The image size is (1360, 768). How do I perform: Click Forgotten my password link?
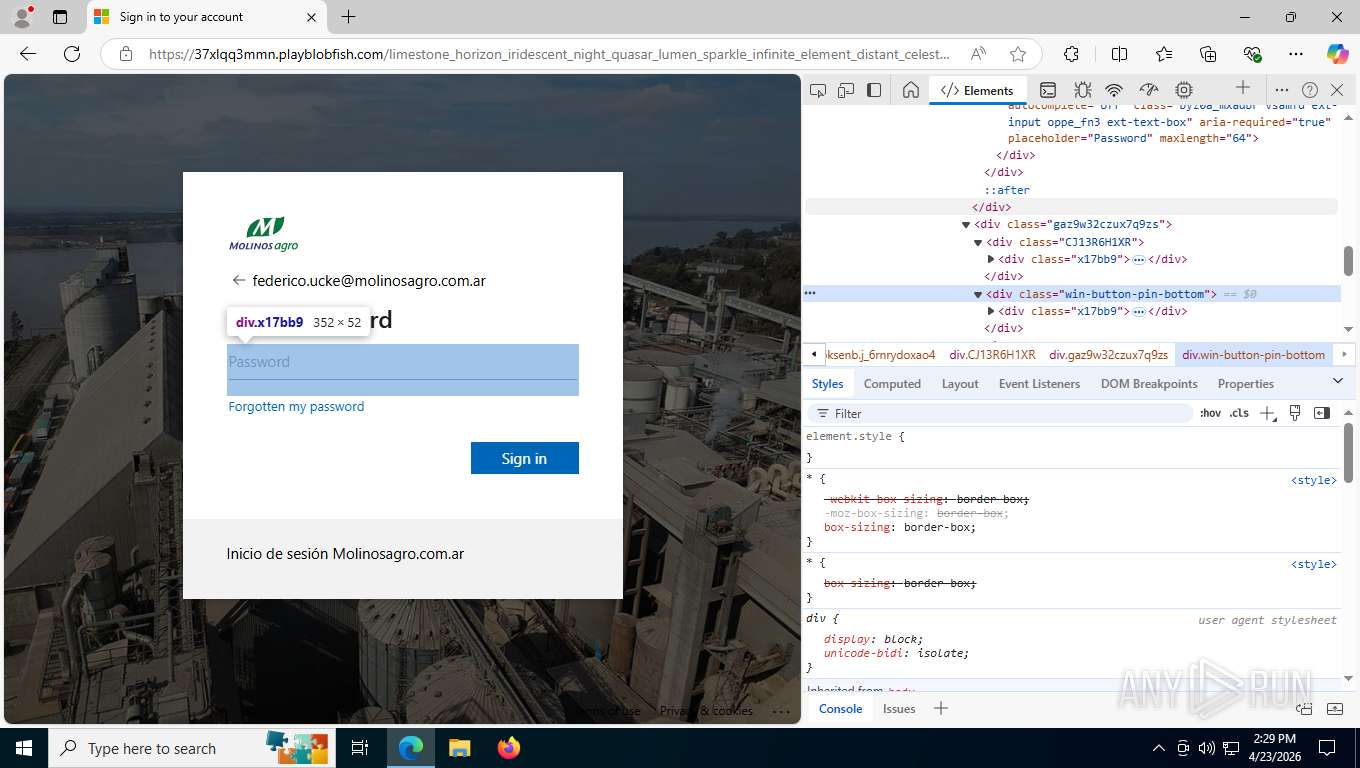(x=296, y=407)
